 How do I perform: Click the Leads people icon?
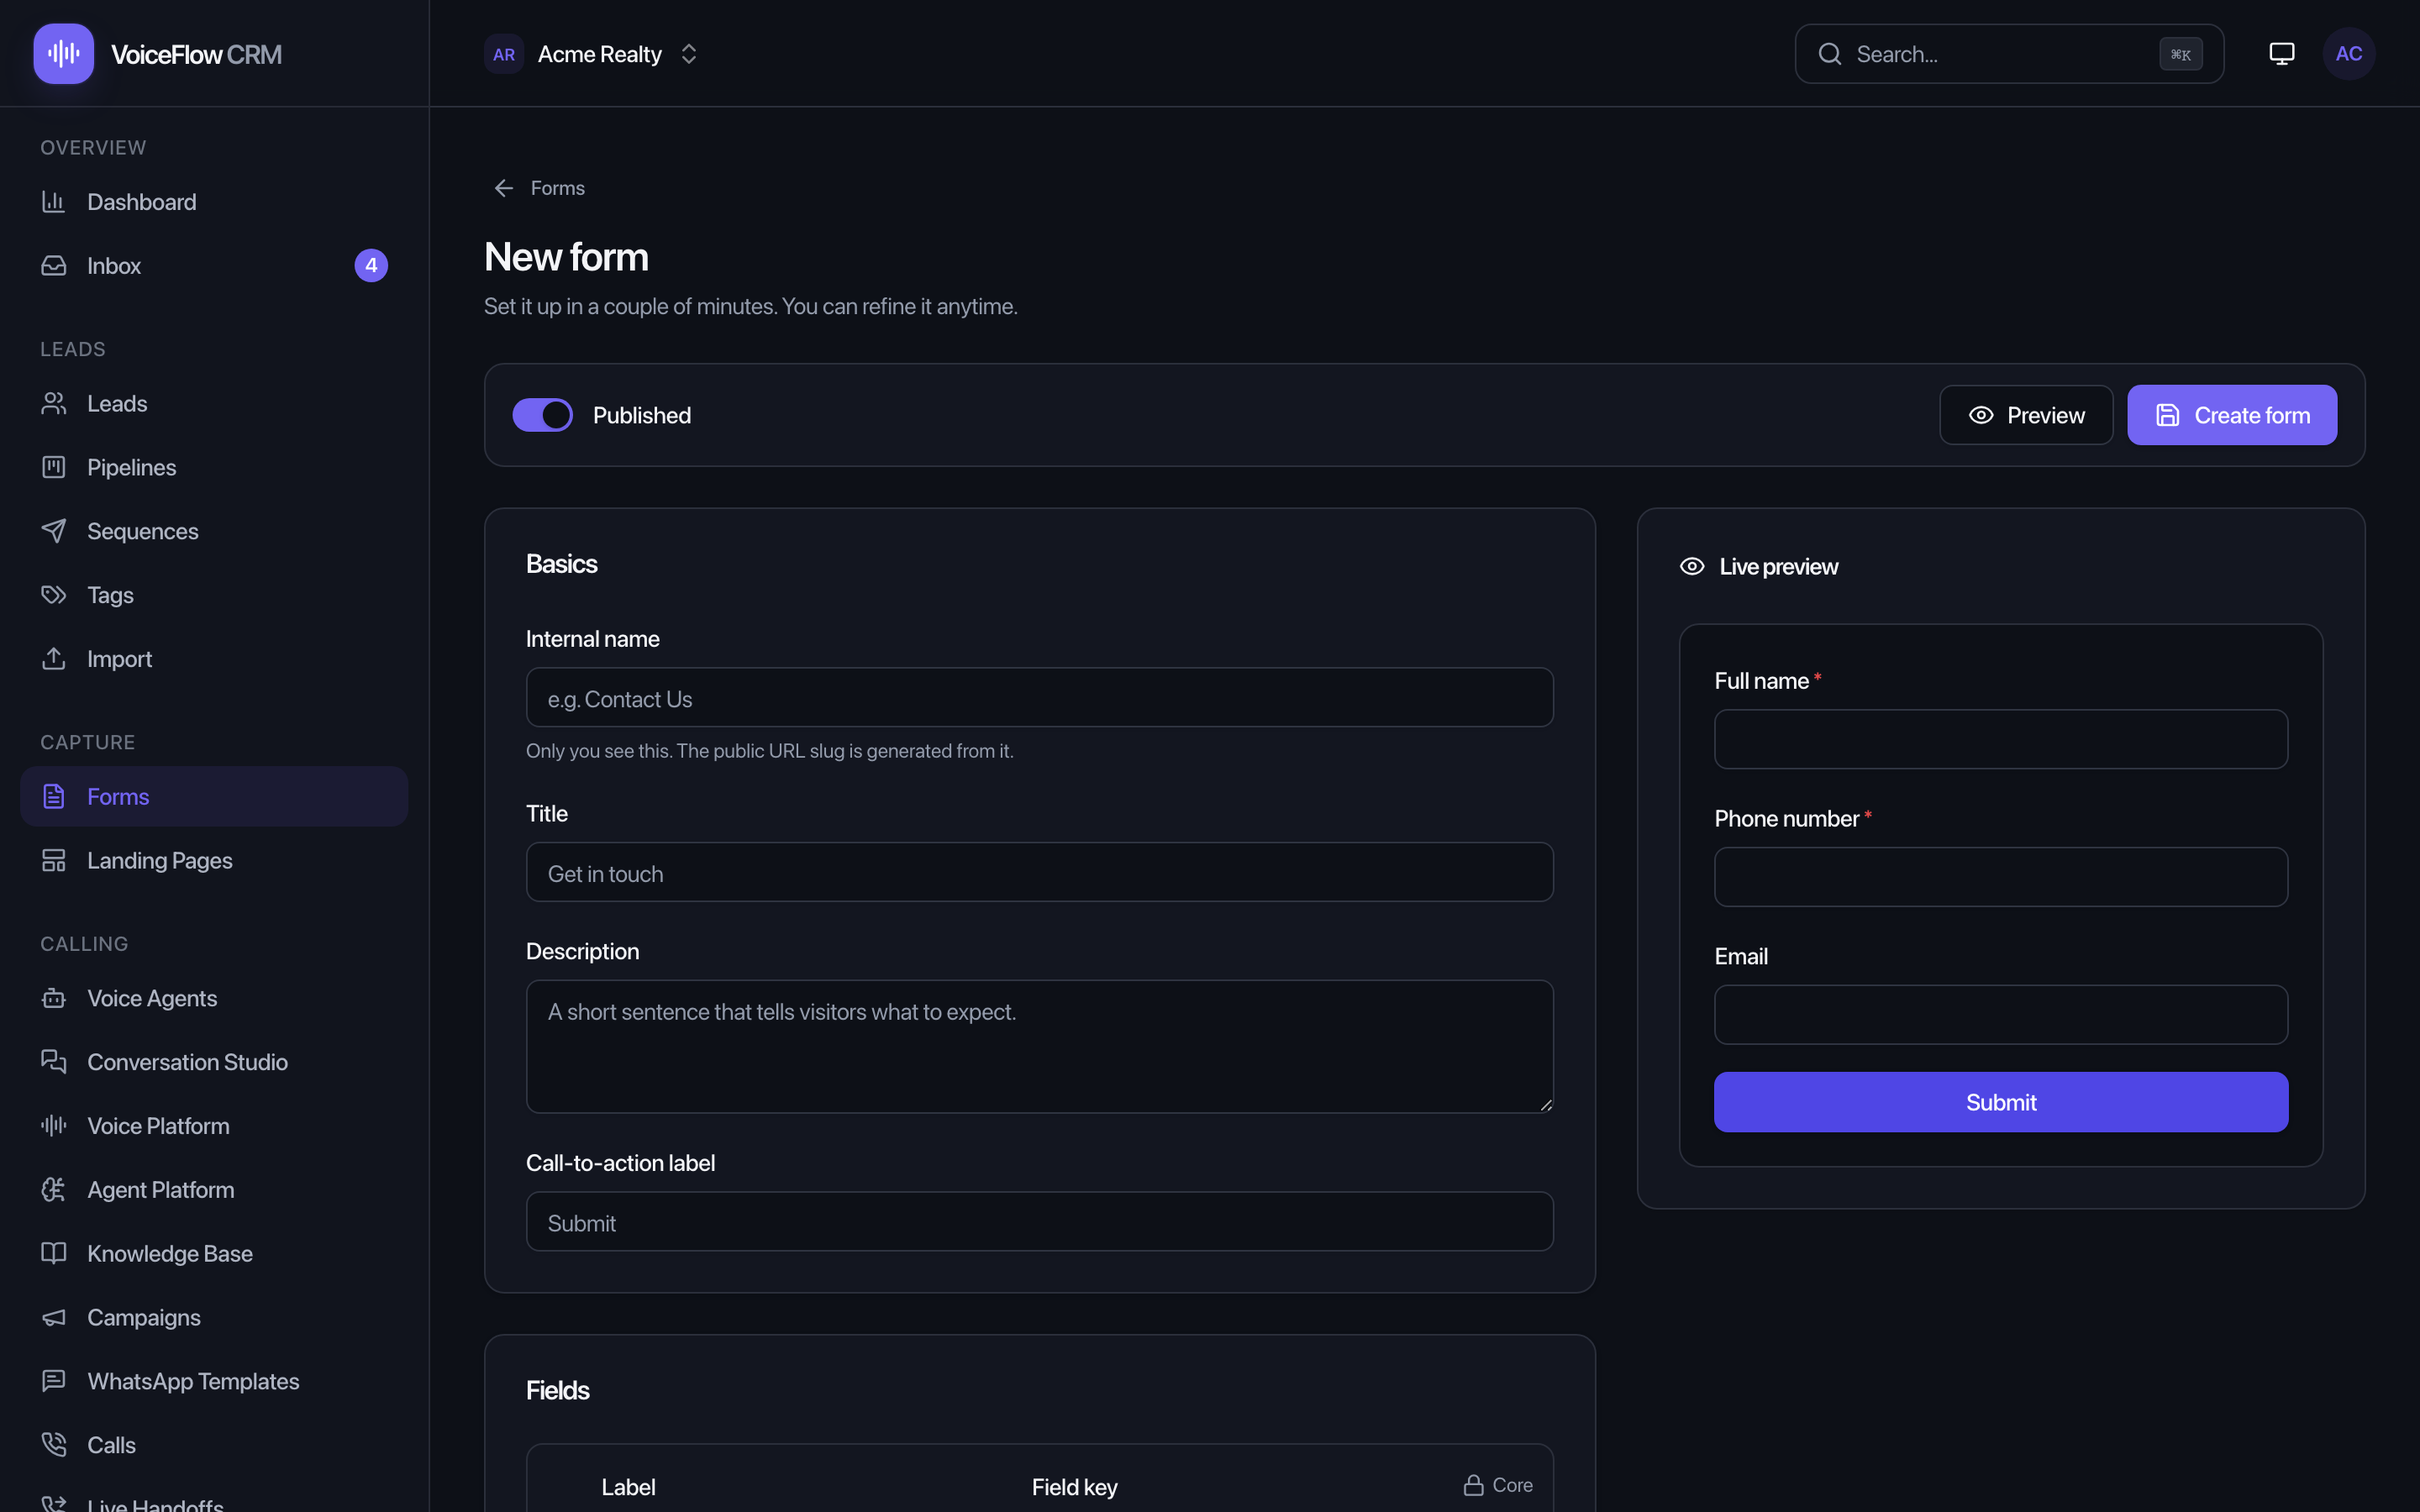coord(54,404)
